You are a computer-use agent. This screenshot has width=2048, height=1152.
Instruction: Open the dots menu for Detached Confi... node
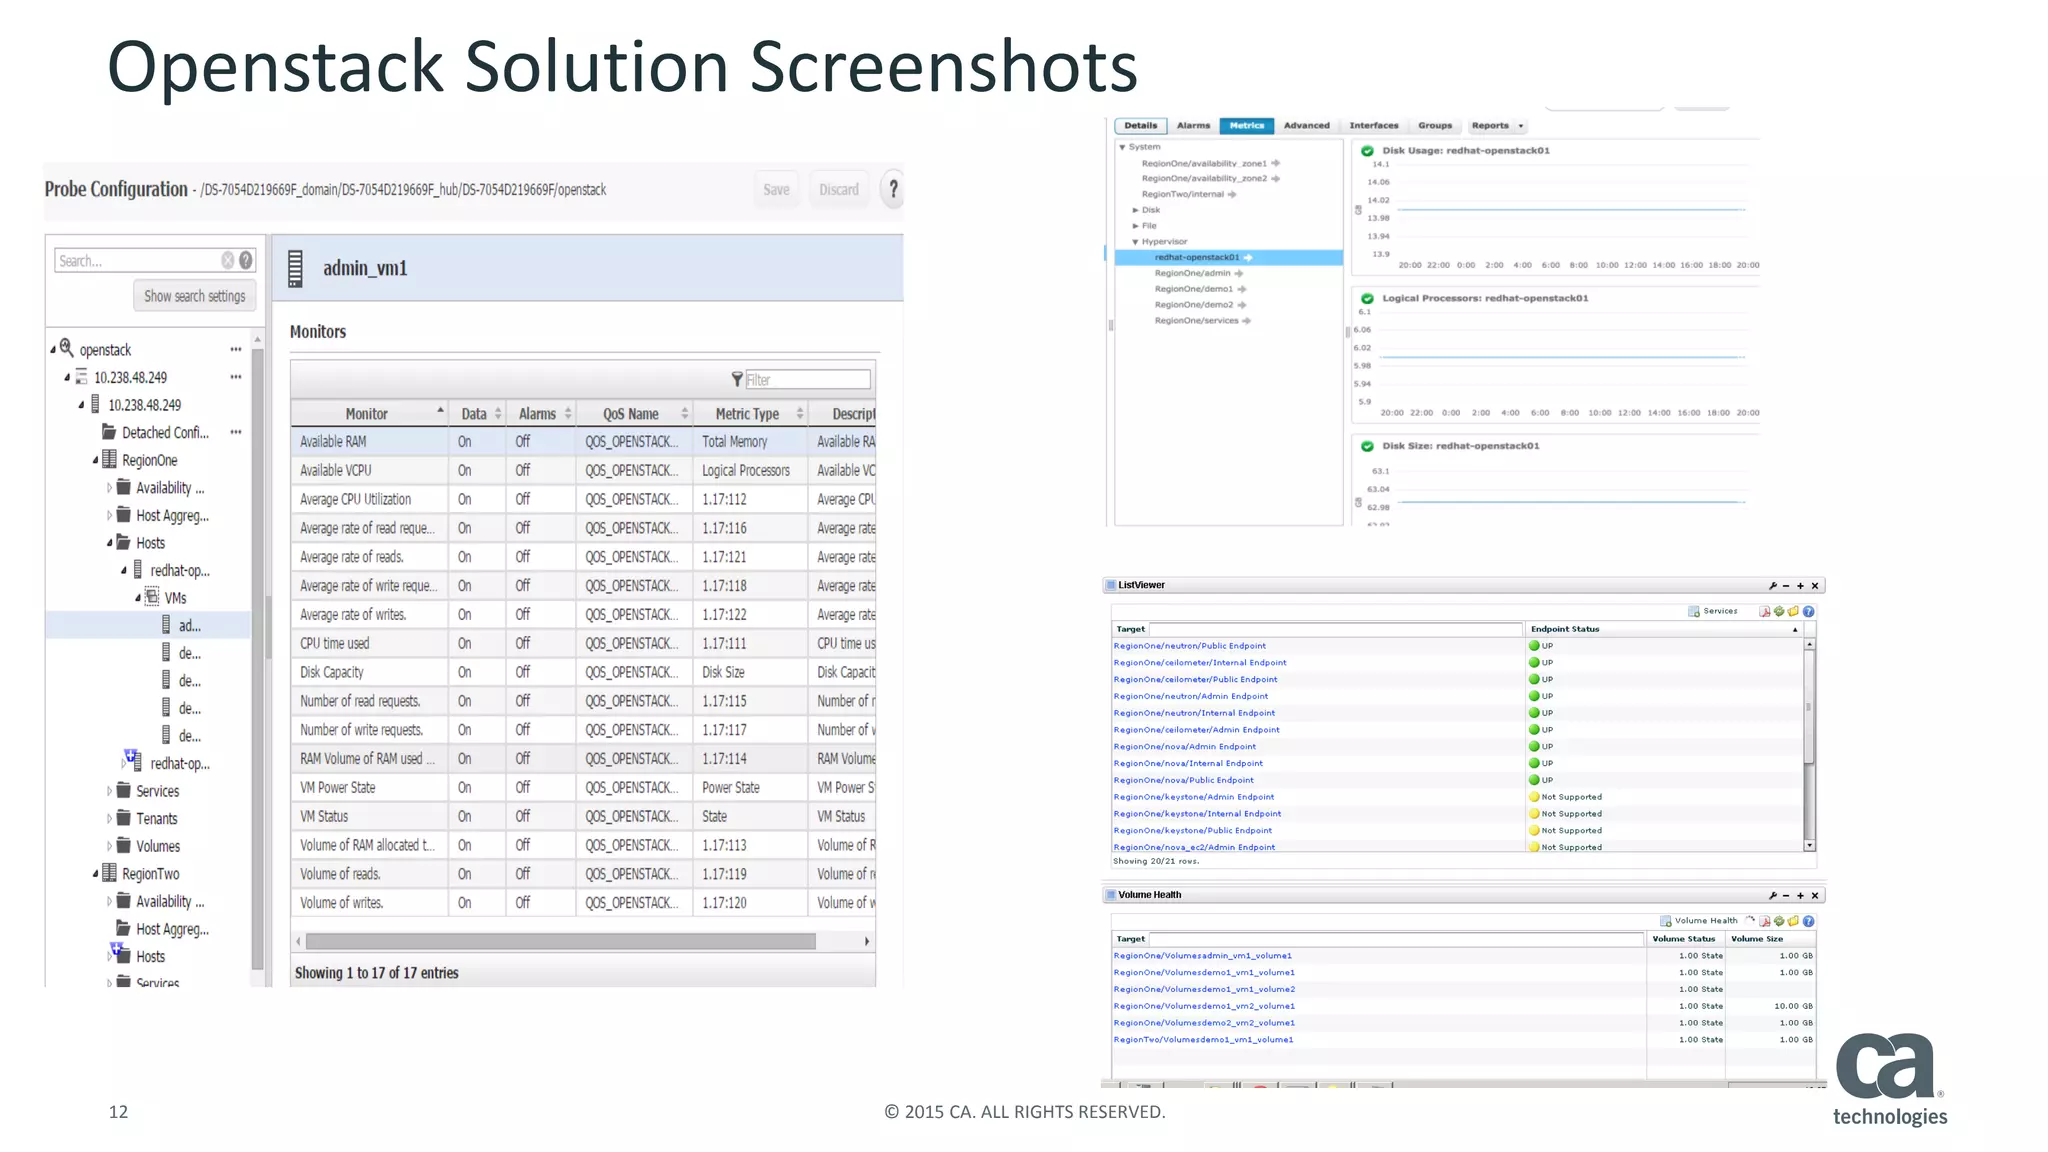click(x=236, y=432)
